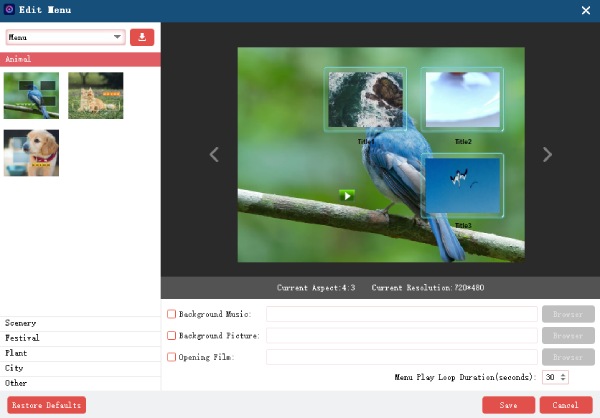The height and width of the screenshot is (418, 600).
Task: Enable the Background Music checkbox
Action: 171,314
